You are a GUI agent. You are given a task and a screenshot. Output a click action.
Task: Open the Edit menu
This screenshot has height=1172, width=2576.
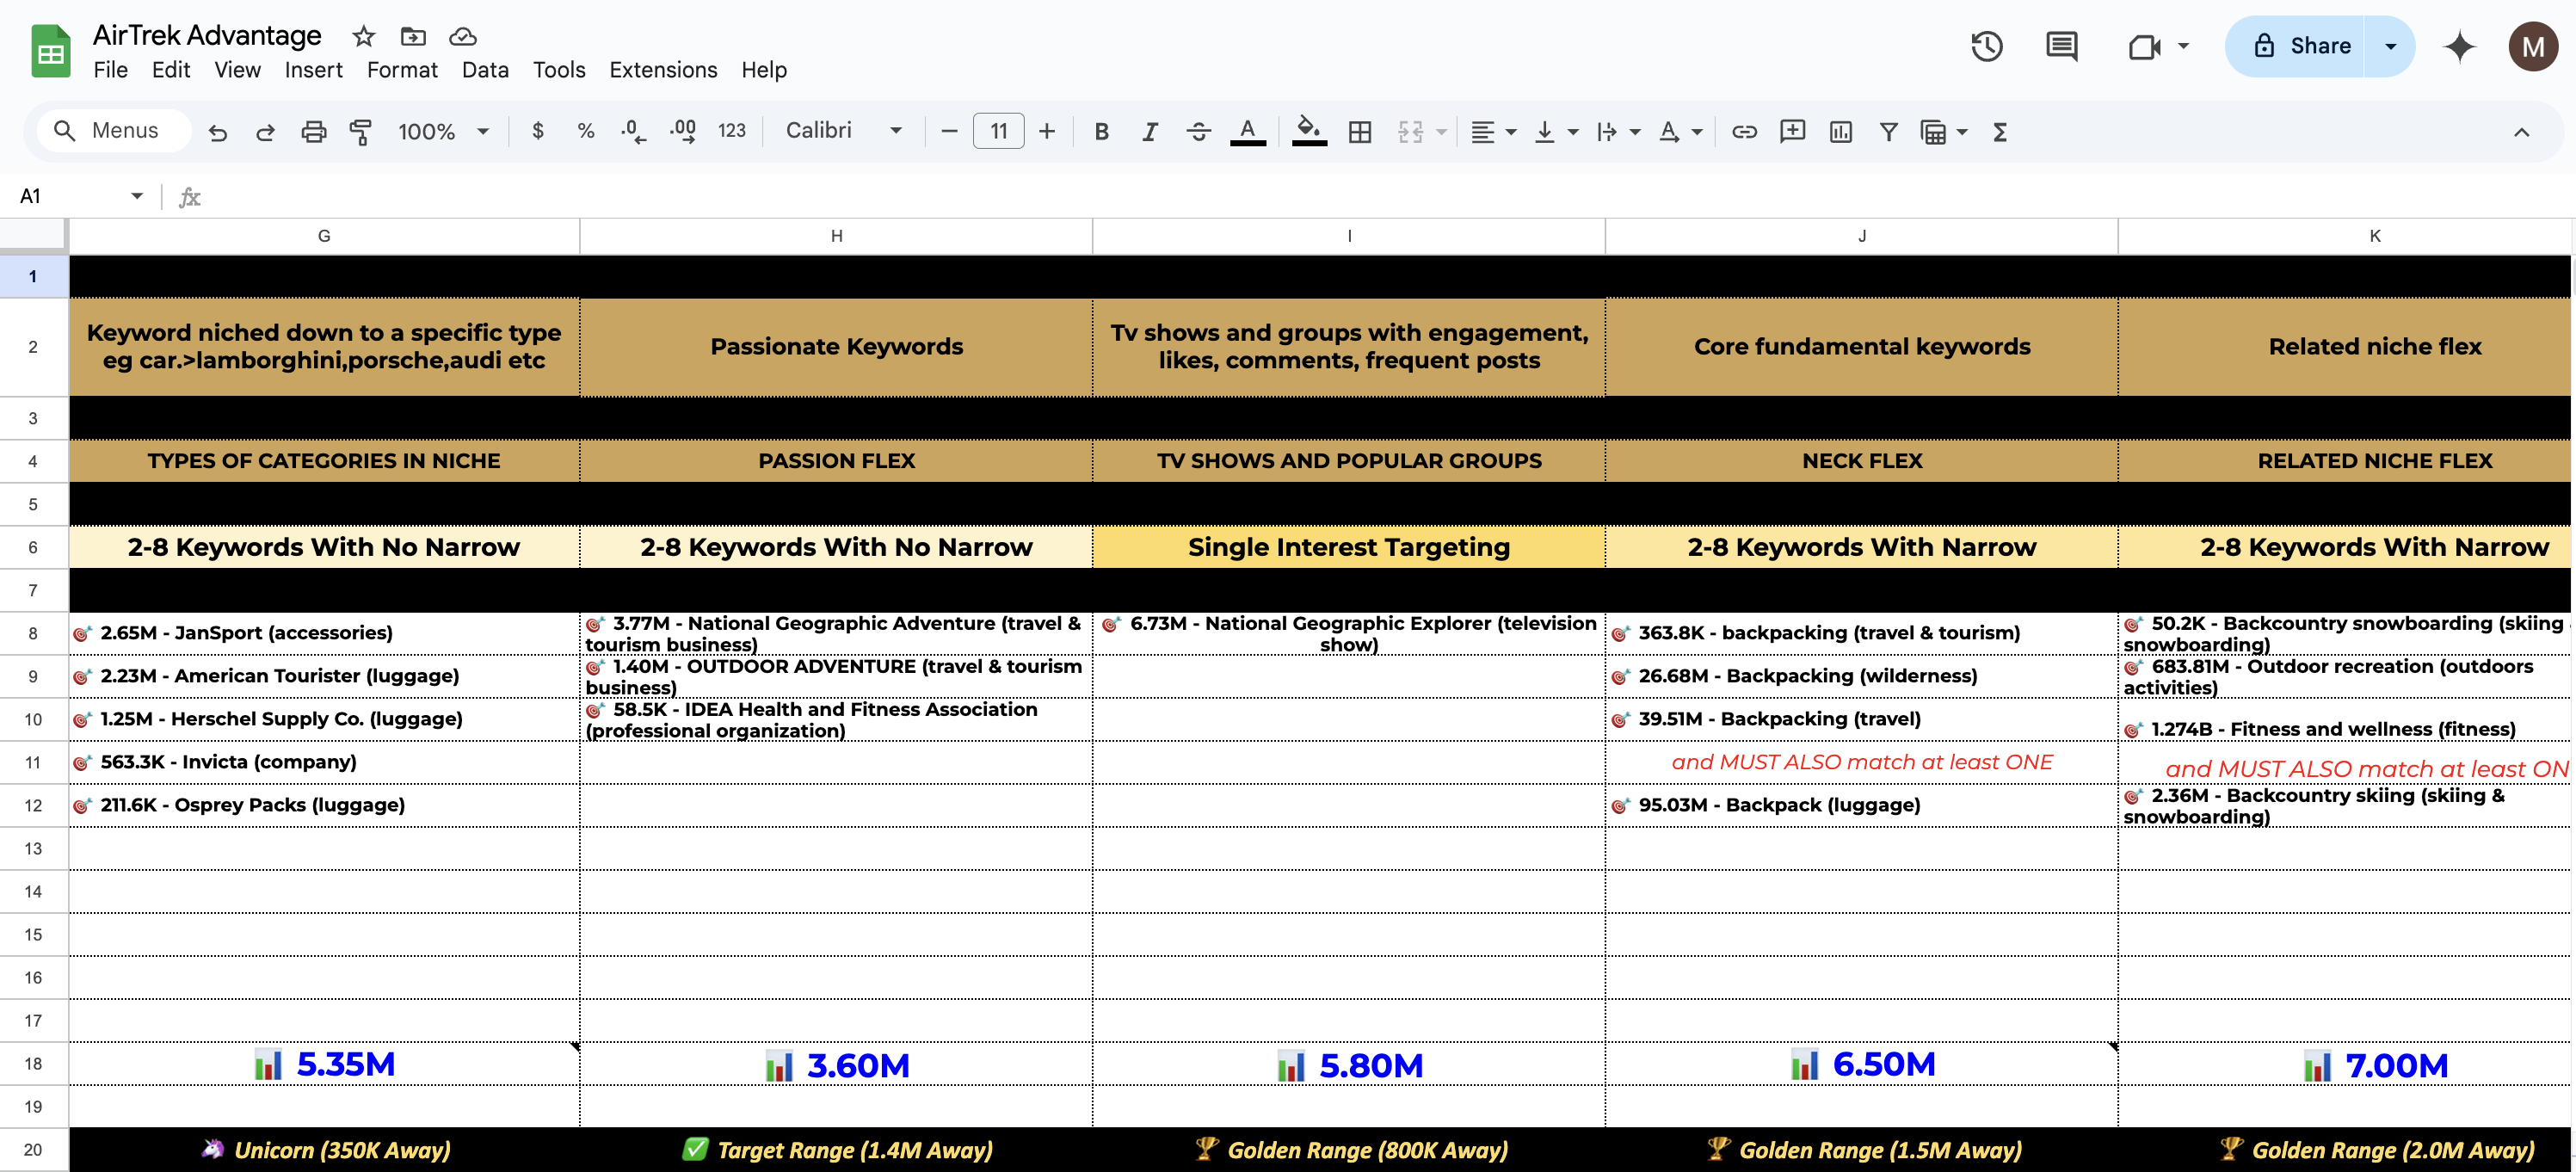coord(171,70)
